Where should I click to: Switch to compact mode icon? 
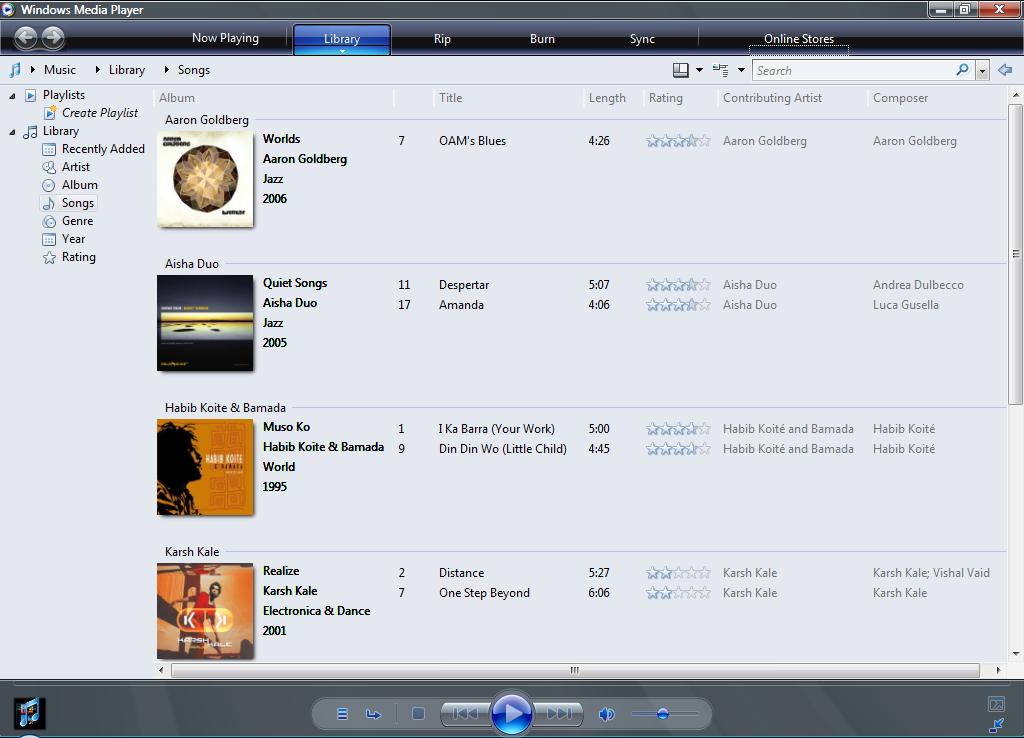997,725
